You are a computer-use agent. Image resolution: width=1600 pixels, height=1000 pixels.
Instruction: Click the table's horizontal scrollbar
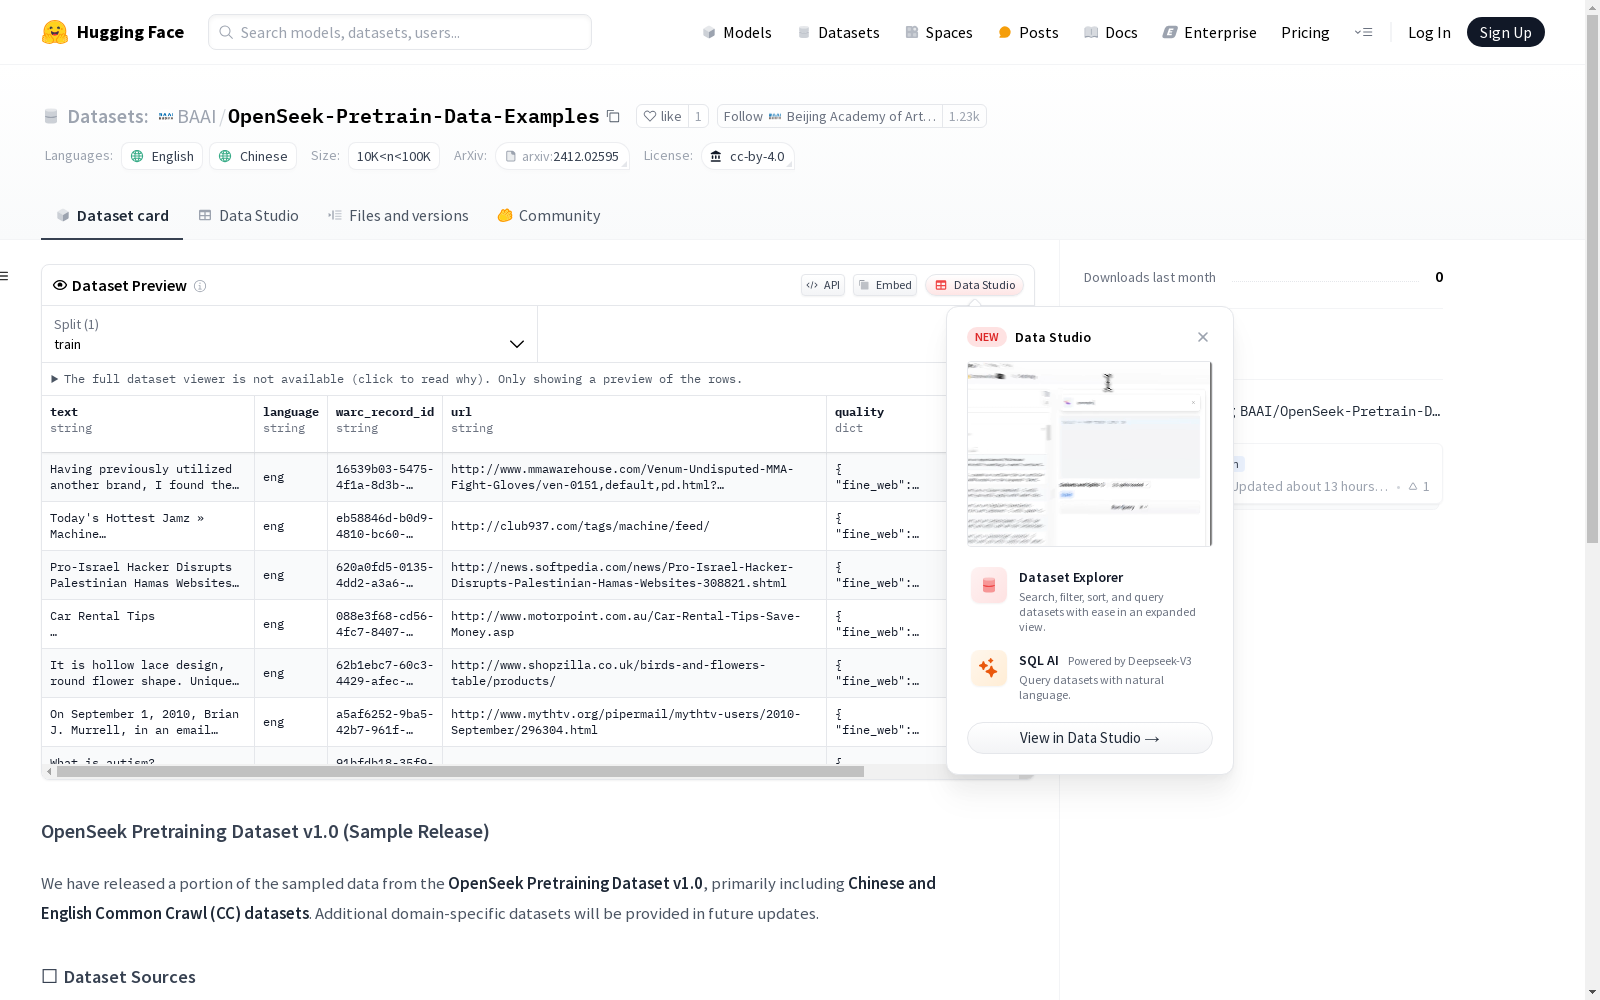[x=460, y=772]
